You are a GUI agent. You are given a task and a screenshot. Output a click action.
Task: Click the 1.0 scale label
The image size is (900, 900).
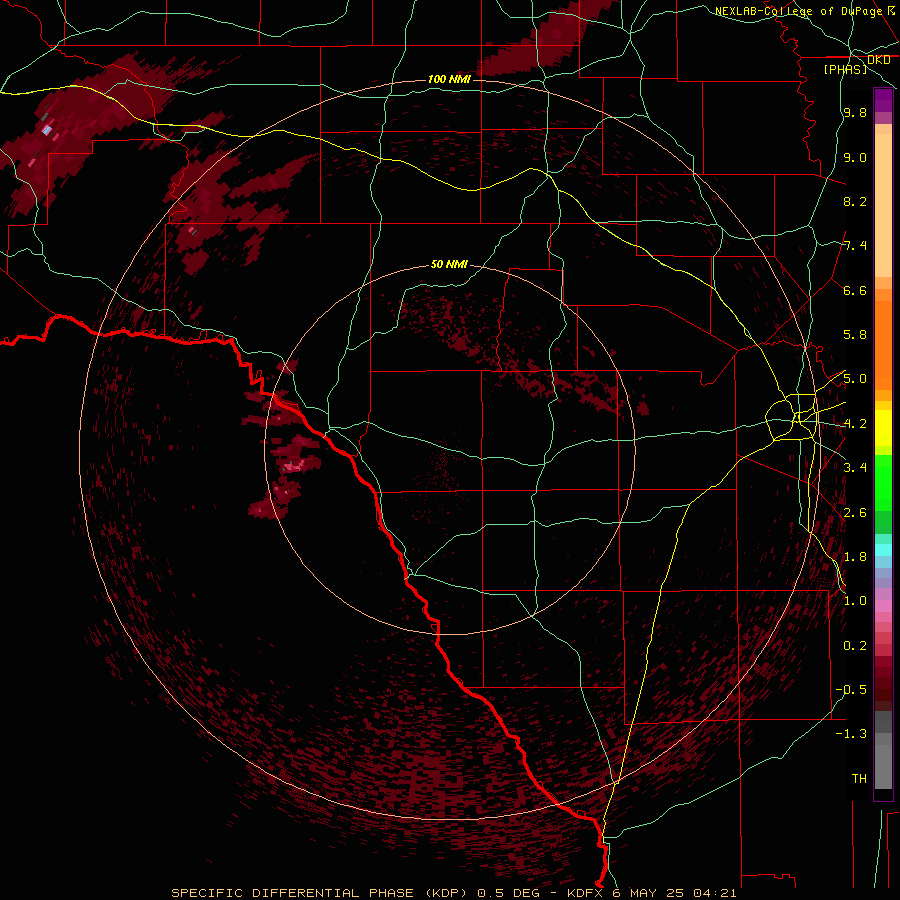tap(855, 601)
